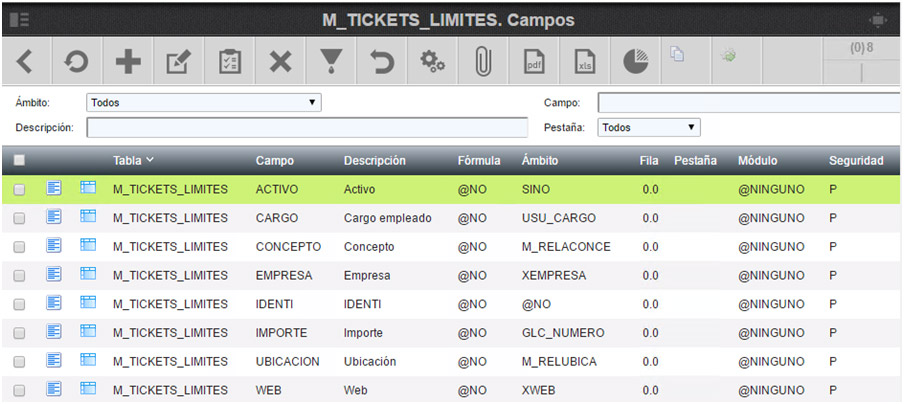
Task: Open the filter funnel icon
Action: (x=331, y=61)
